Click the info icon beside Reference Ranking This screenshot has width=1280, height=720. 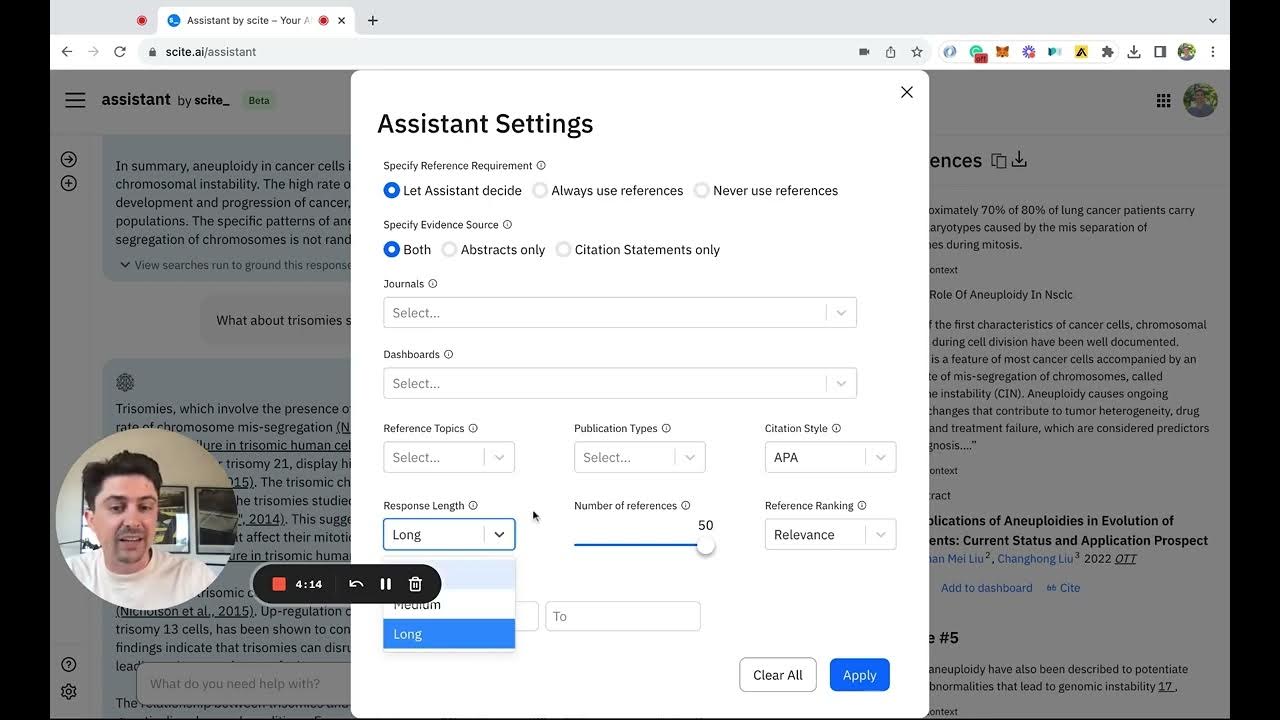862,506
